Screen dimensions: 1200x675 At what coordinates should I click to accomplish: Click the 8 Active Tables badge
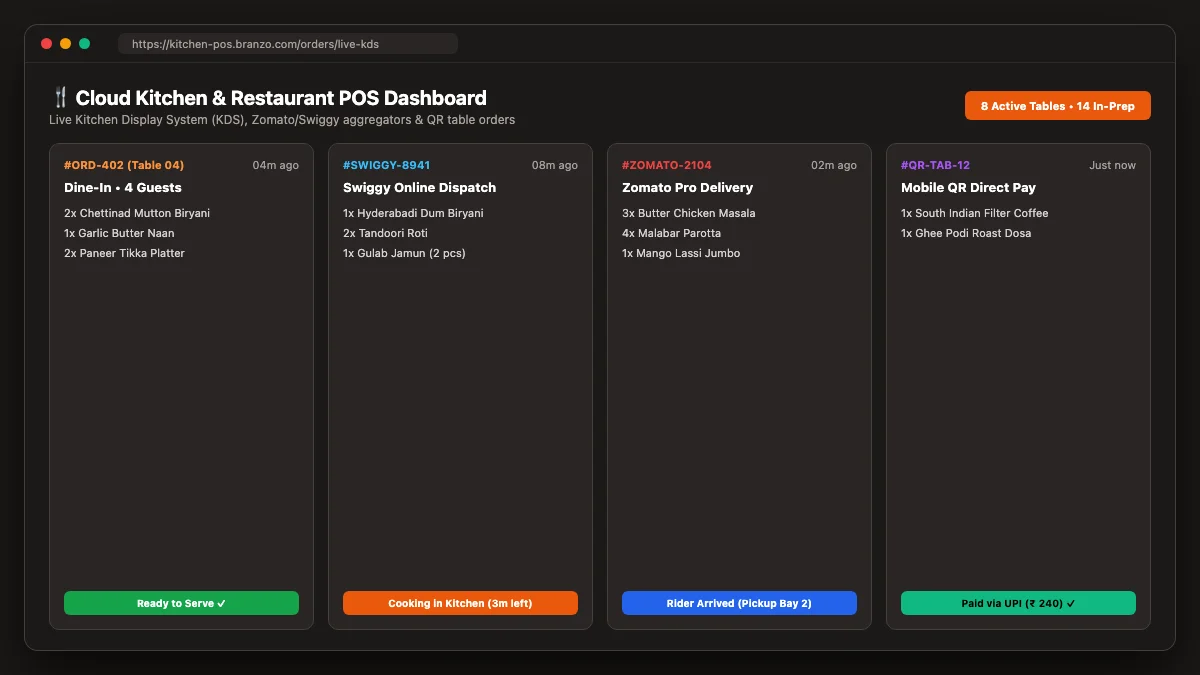click(1058, 106)
